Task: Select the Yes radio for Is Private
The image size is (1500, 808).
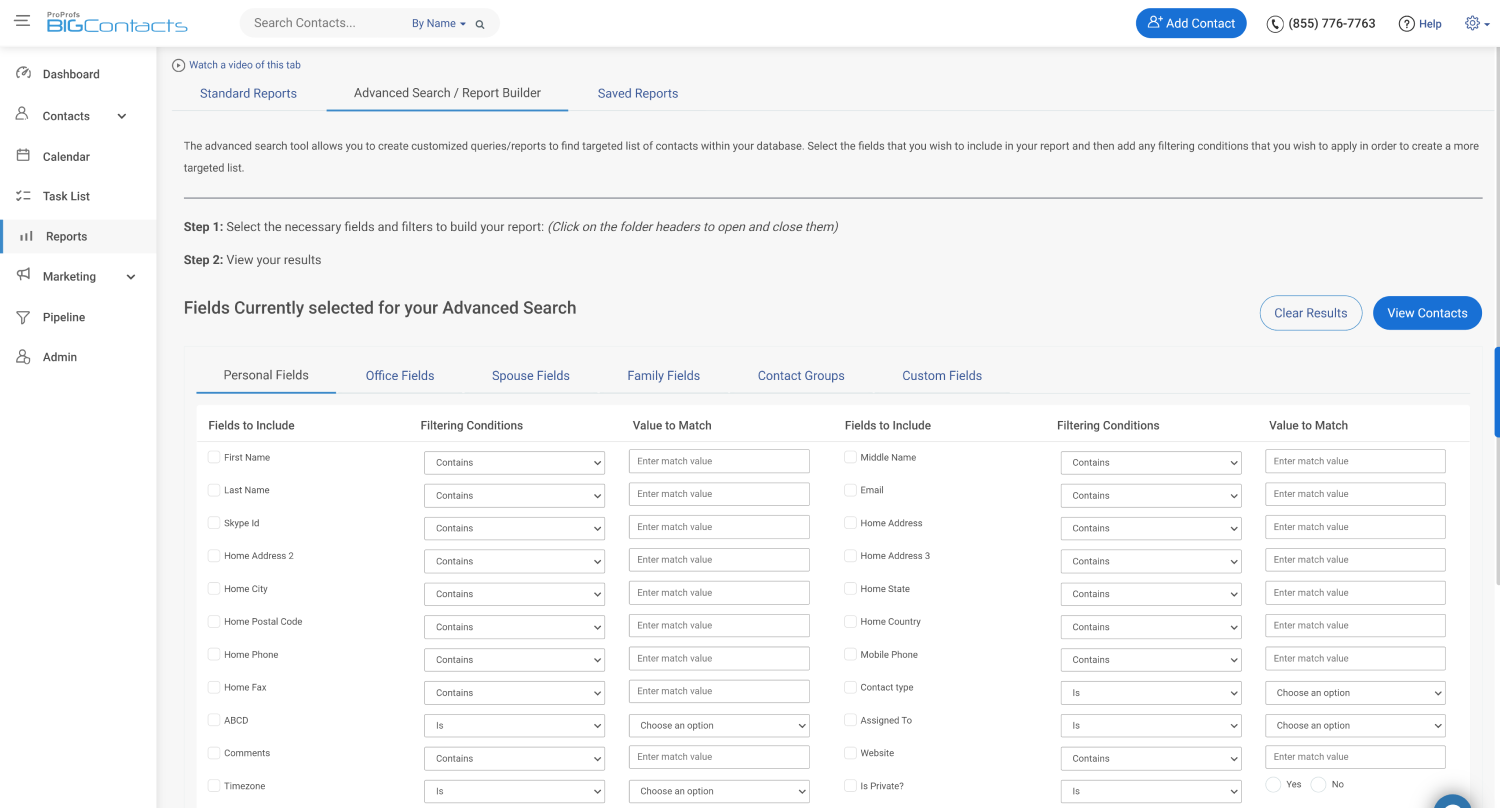Action: click(x=1273, y=785)
